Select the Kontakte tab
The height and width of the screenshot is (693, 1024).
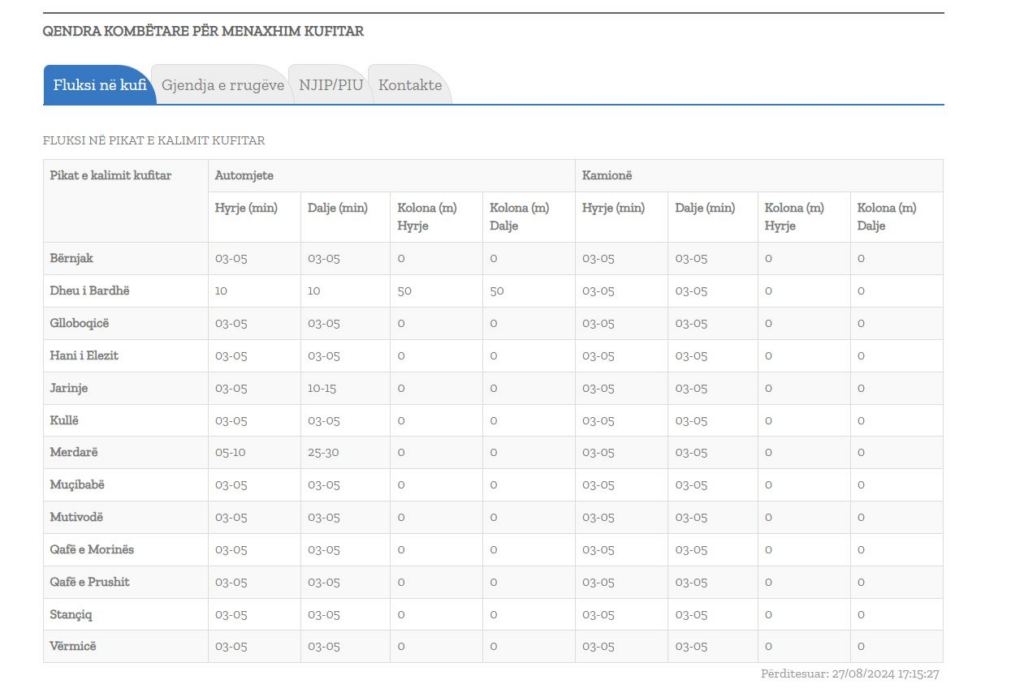pos(410,85)
